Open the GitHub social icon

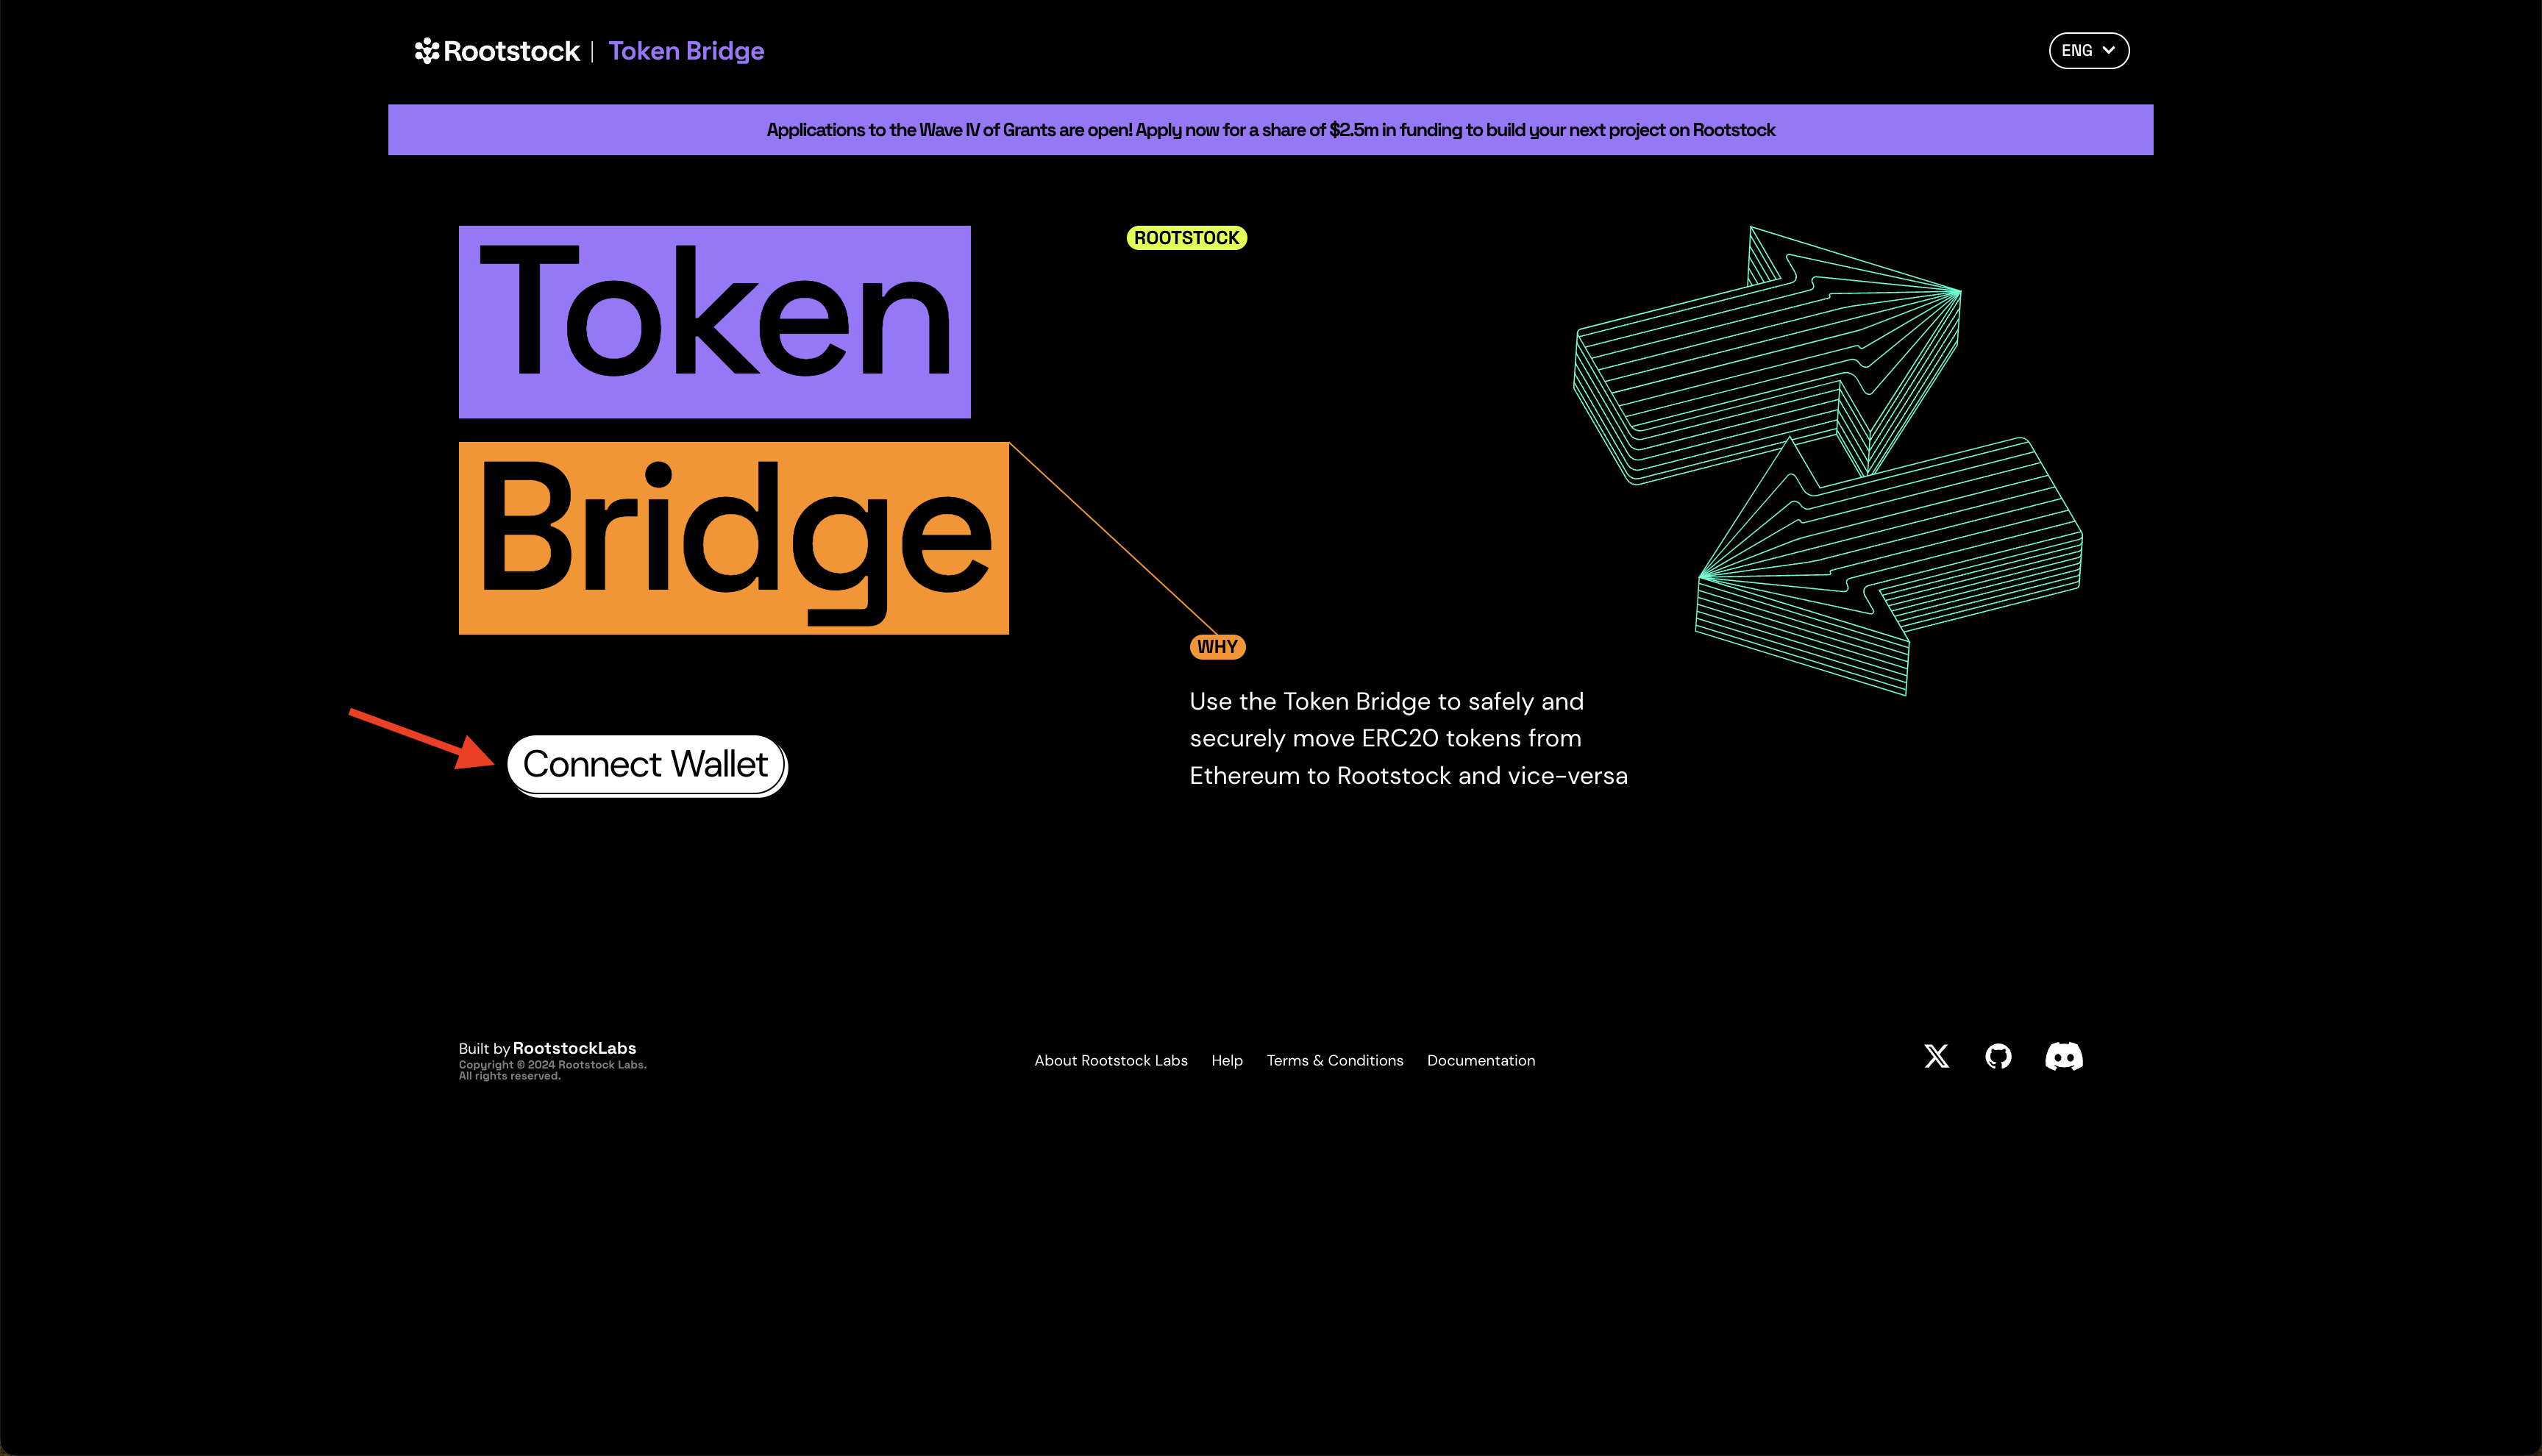[1997, 1054]
